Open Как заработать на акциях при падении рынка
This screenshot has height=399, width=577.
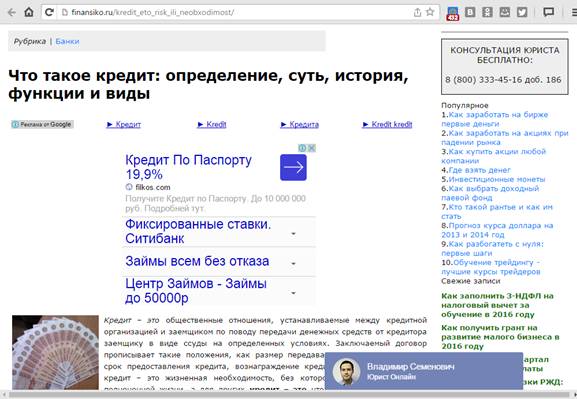point(505,138)
